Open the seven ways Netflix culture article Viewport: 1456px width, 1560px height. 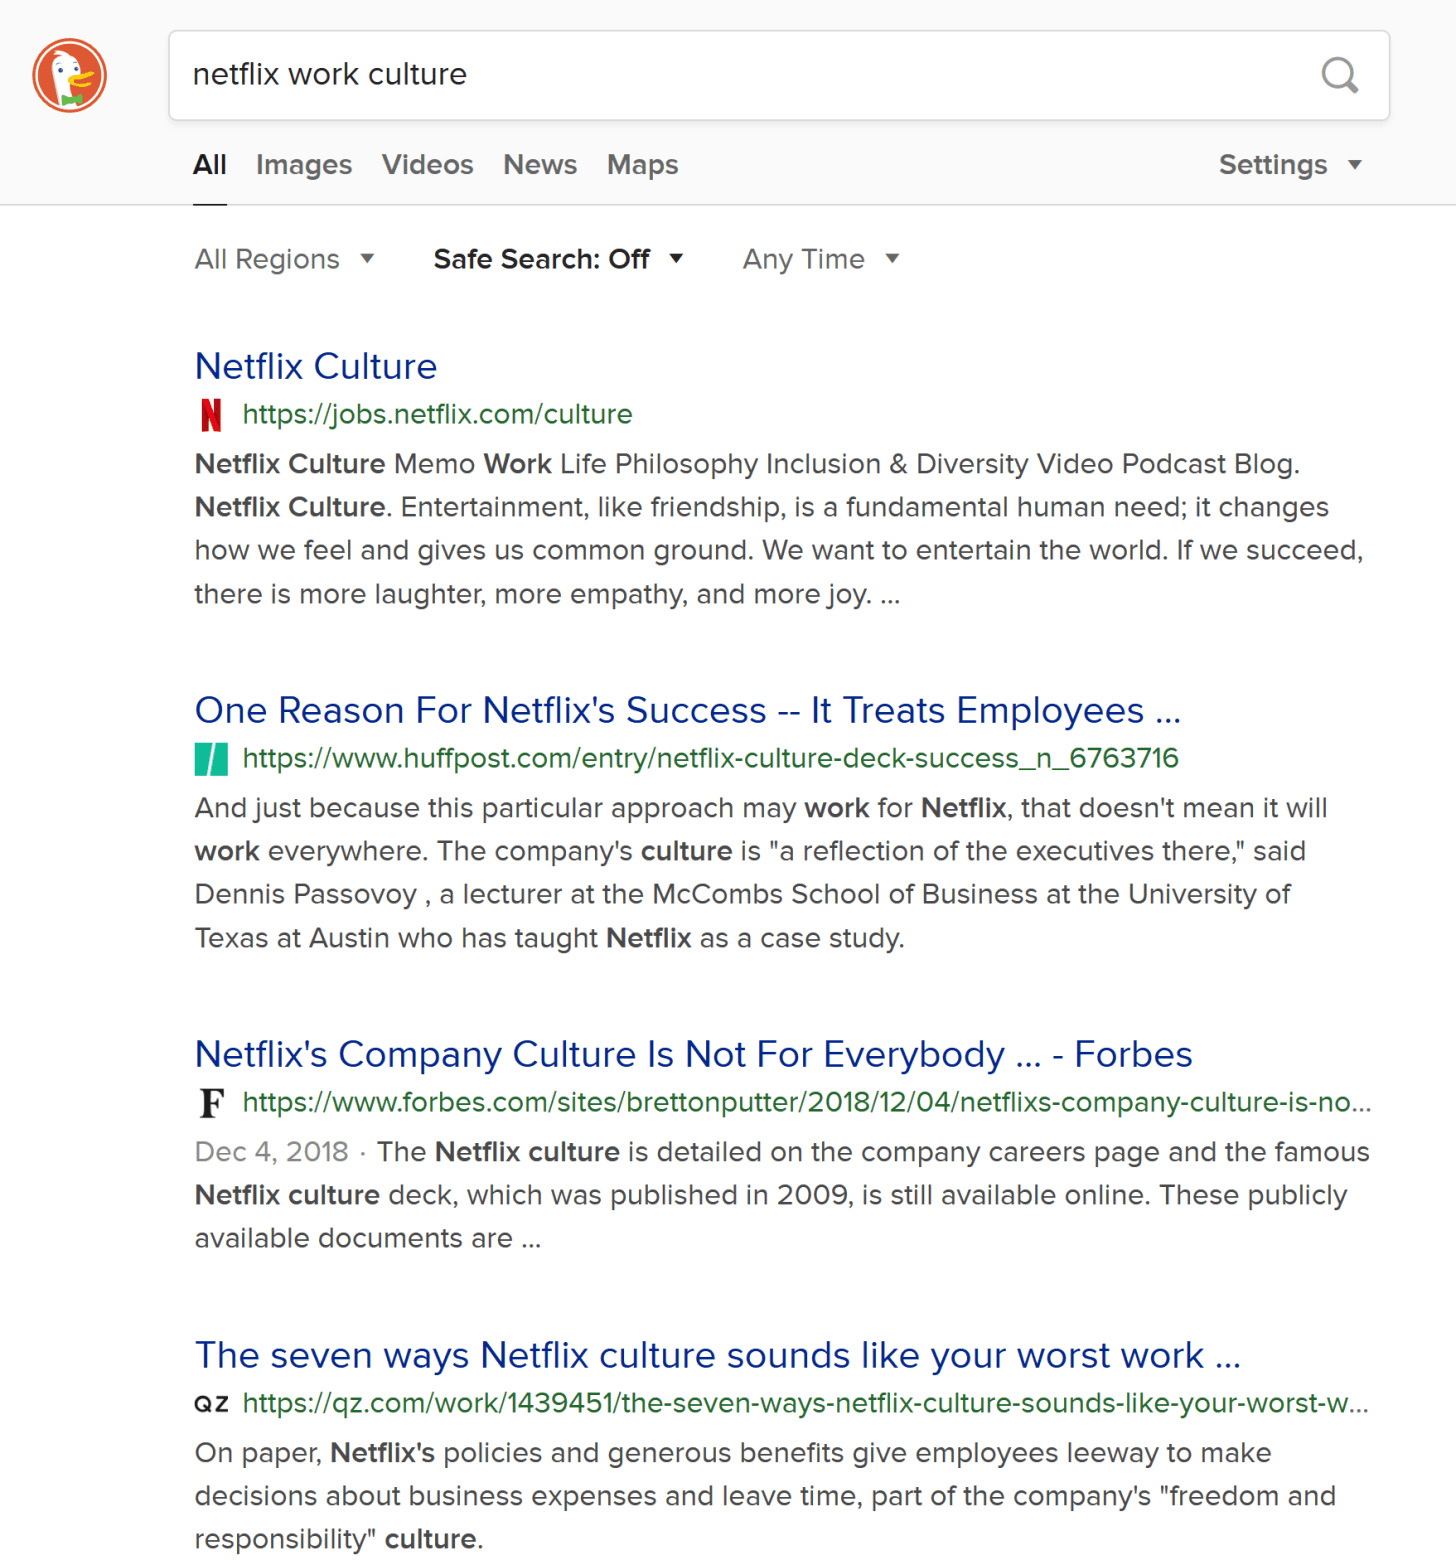click(x=717, y=1355)
